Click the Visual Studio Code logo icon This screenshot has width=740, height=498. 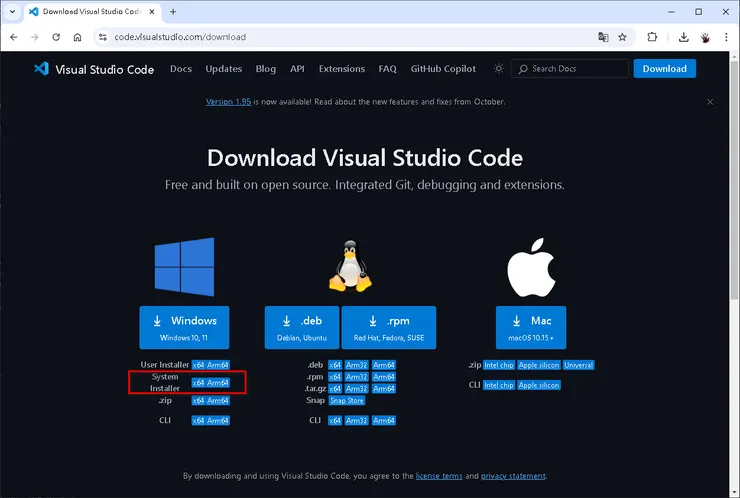click(42, 69)
